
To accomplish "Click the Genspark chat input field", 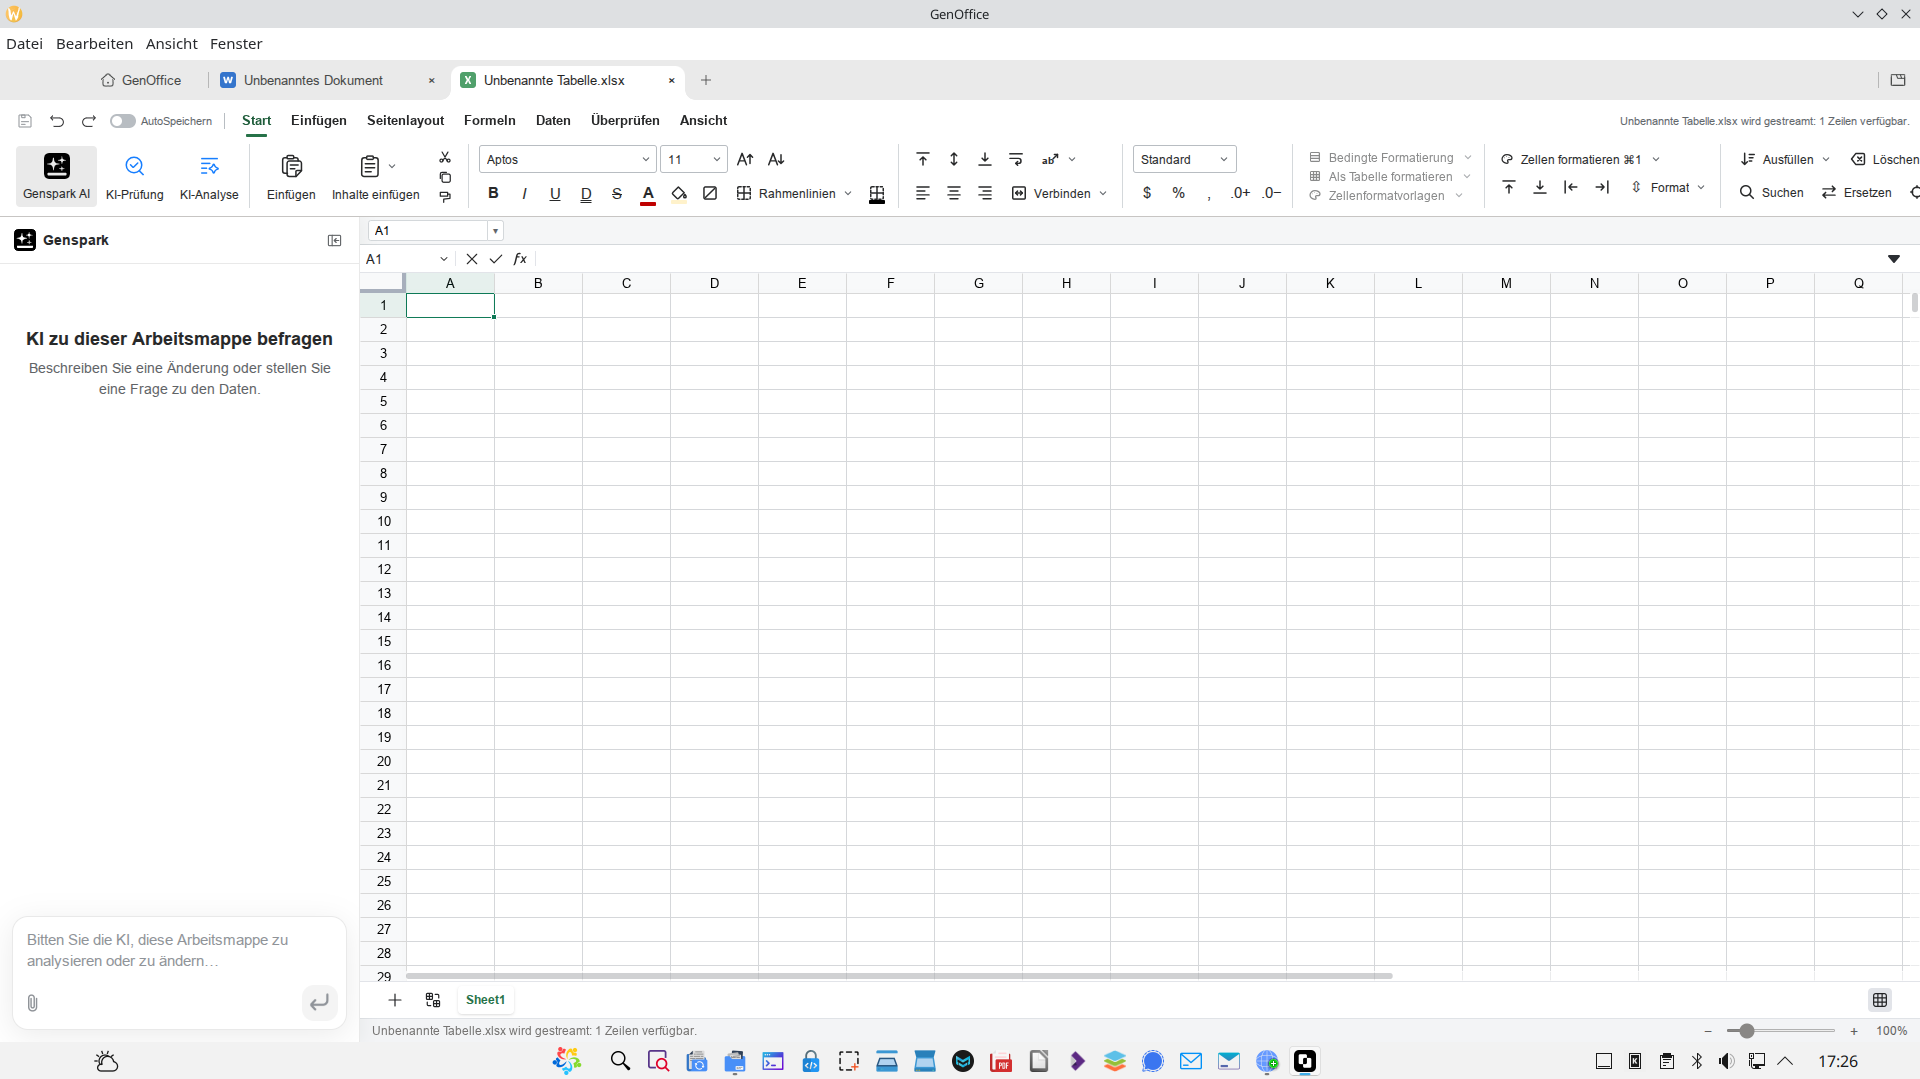I will [x=179, y=951].
